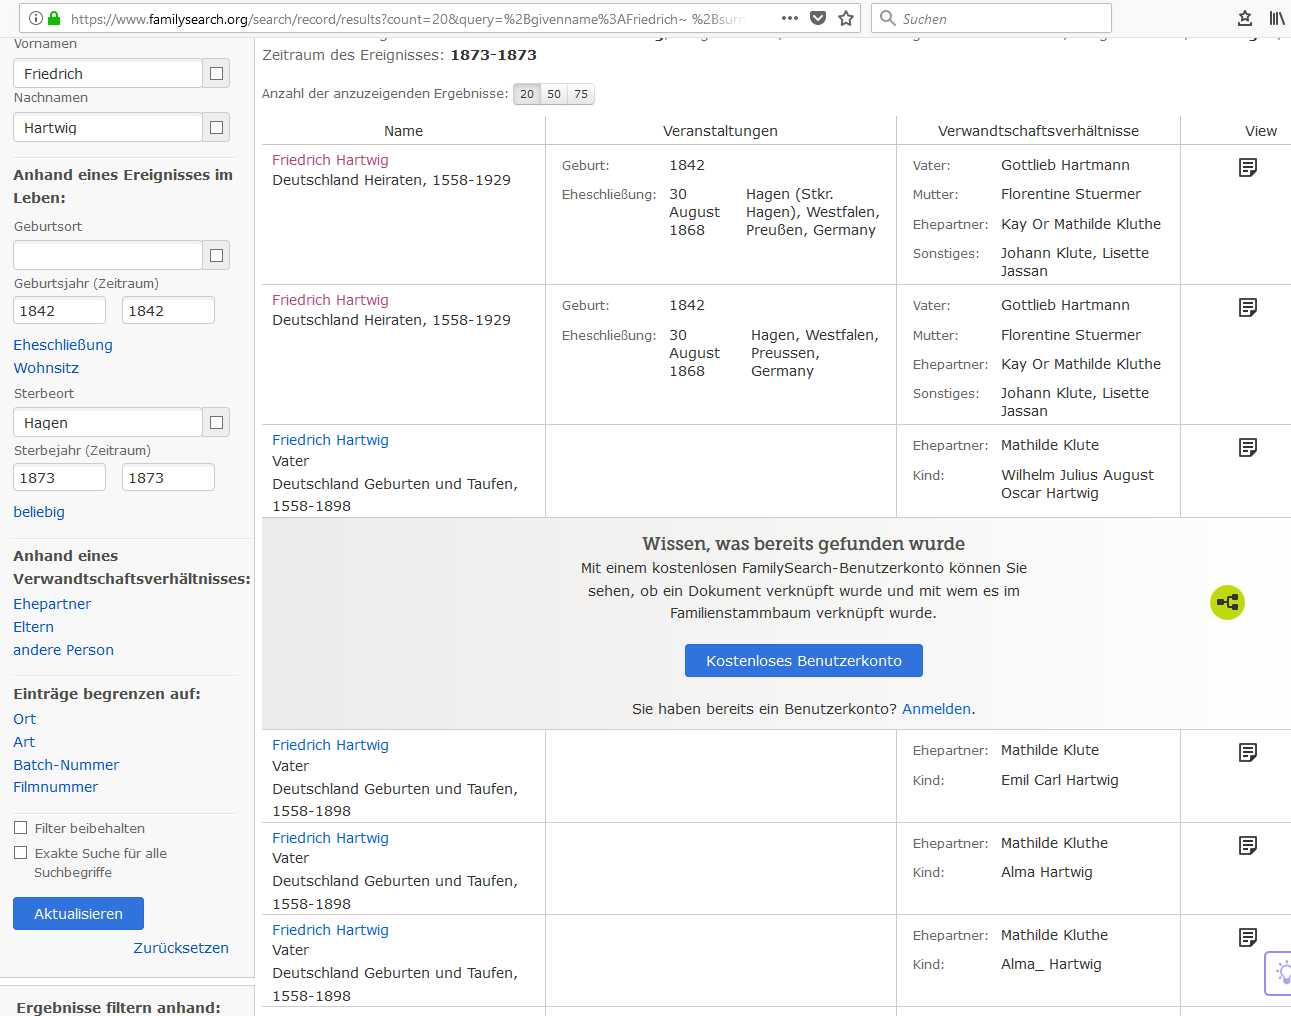Expand beliebig event option
This screenshot has width=1291, height=1016.
pos(39,512)
